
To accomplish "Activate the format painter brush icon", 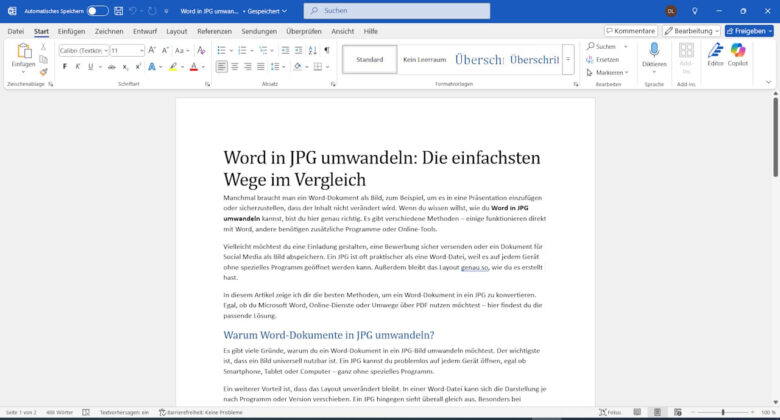I will click(43, 72).
